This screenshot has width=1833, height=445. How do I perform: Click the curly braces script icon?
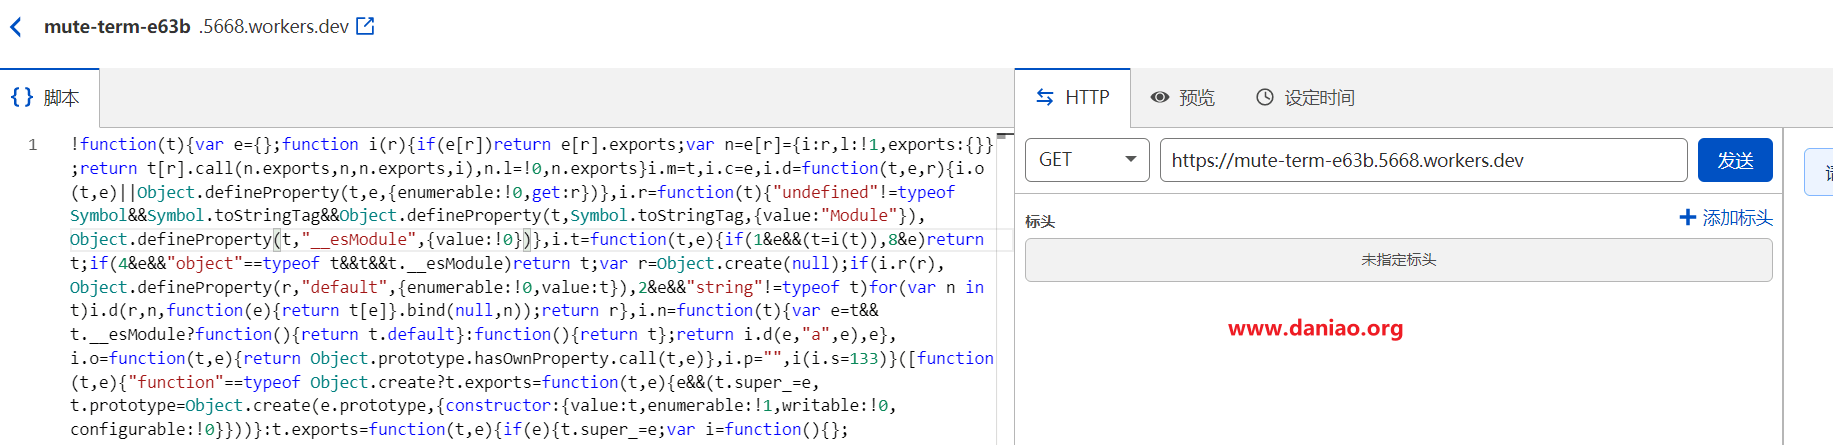22,97
